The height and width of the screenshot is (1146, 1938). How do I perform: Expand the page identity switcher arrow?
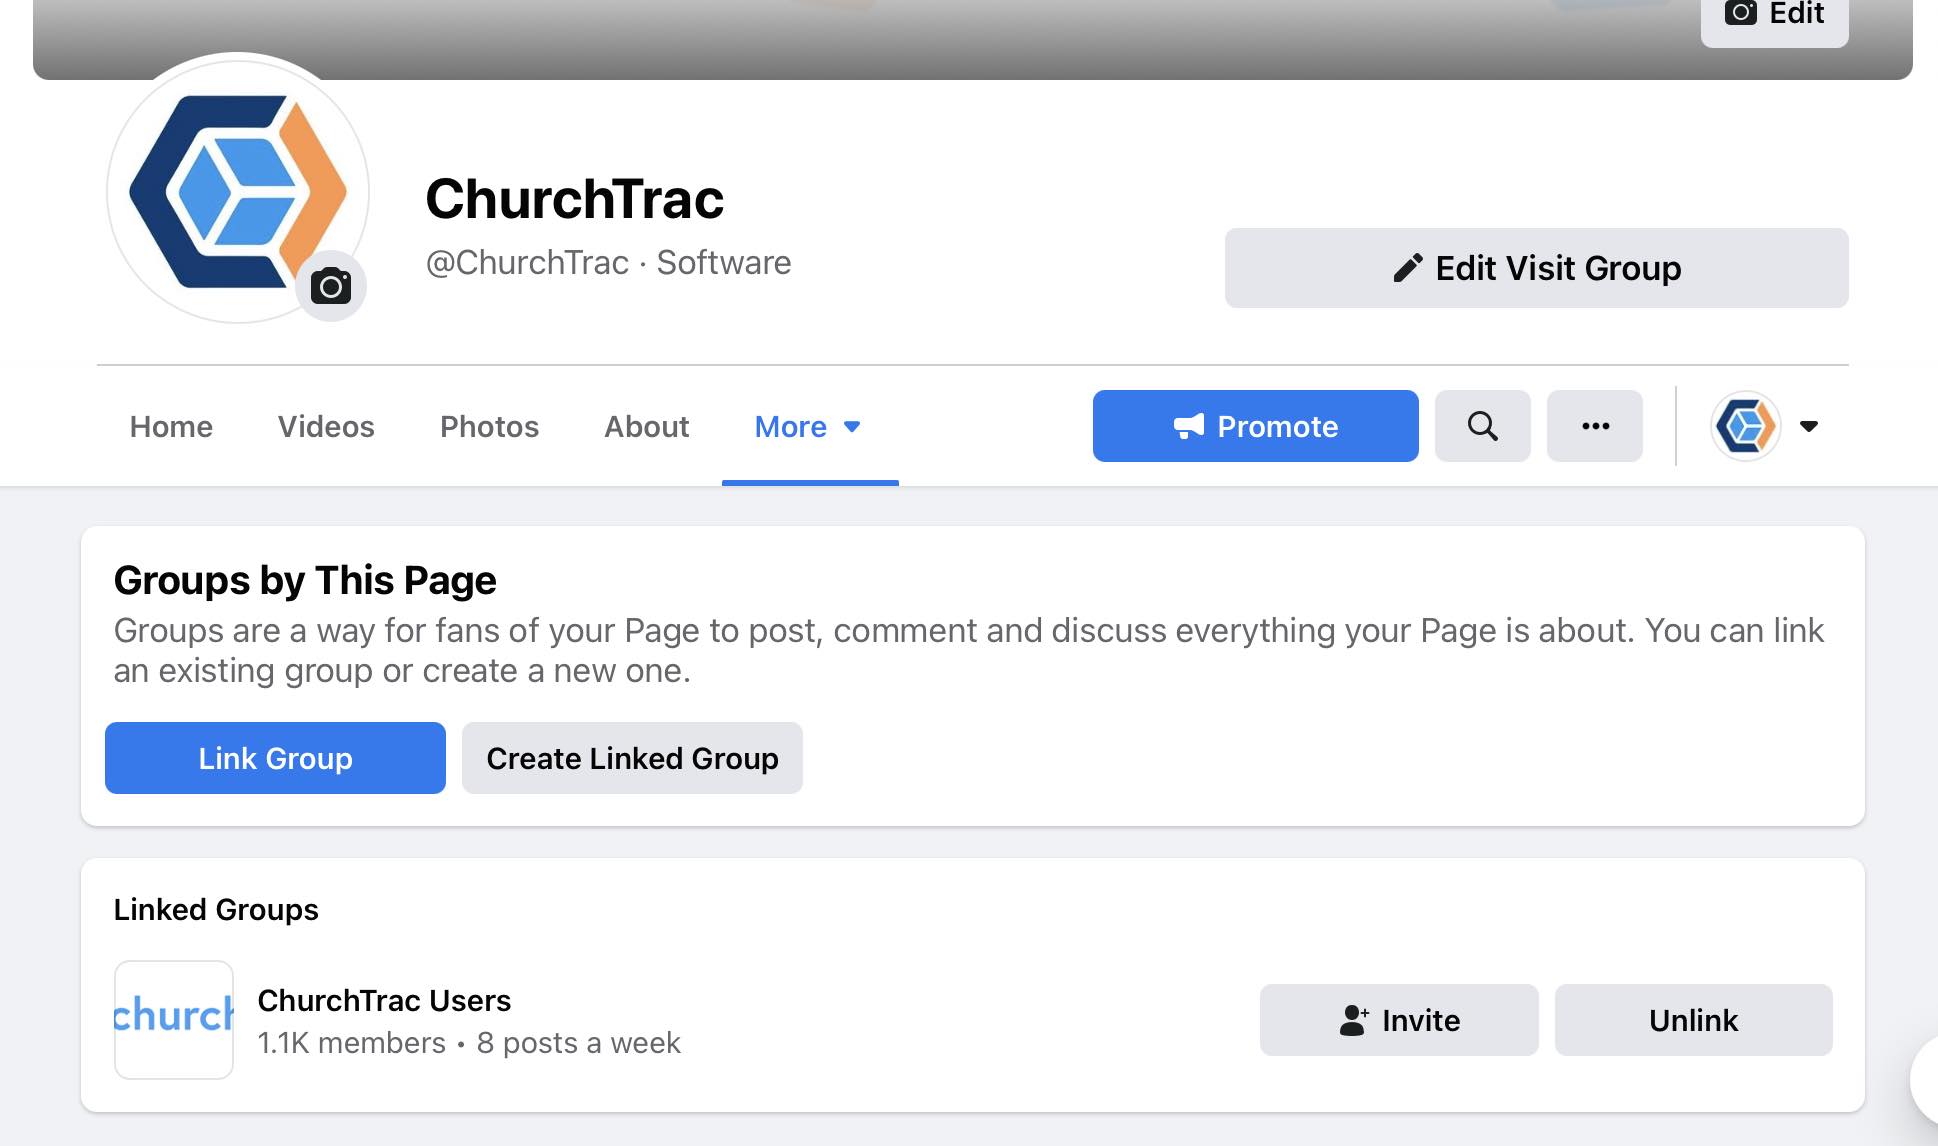(x=1808, y=426)
